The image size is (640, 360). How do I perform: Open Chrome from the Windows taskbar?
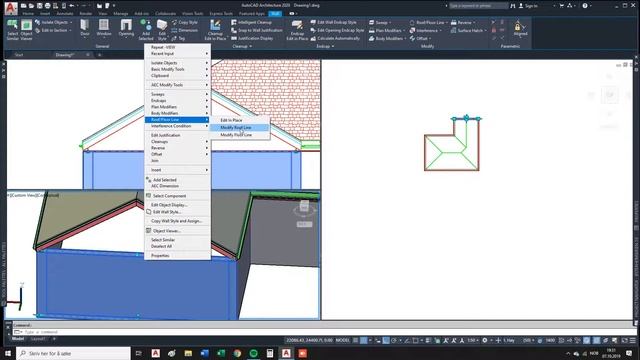tap(237, 353)
